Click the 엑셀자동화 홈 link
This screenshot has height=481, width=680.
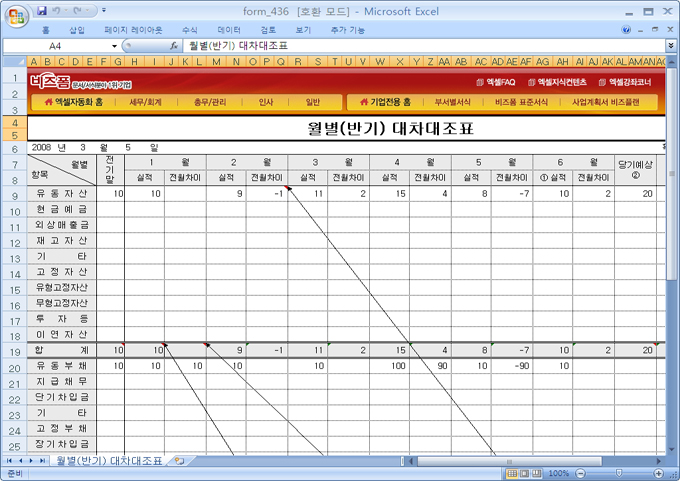(72, 102)
